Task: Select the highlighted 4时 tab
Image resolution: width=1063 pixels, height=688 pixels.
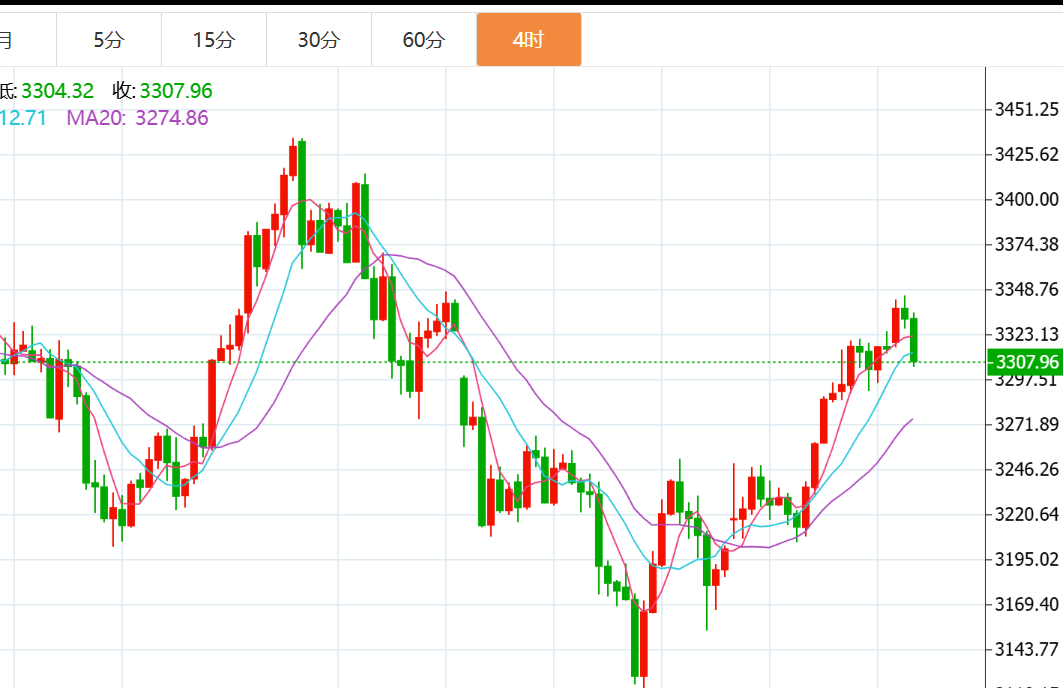Action: (x=529, y=40)
